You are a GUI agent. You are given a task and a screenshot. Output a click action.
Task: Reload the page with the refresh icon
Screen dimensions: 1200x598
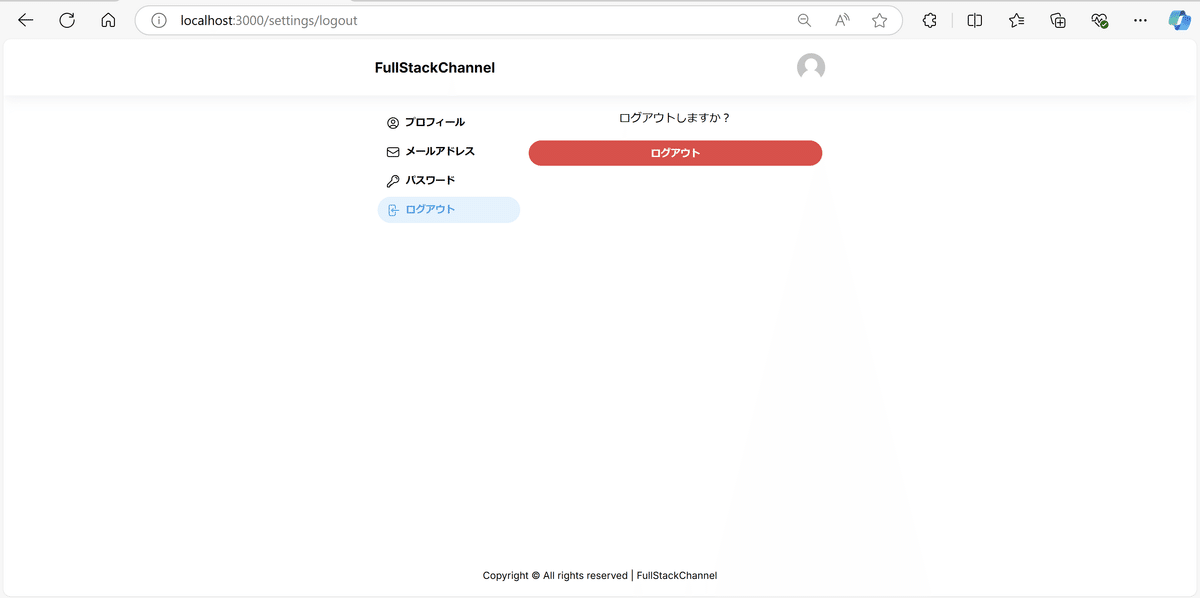[67, 20]
